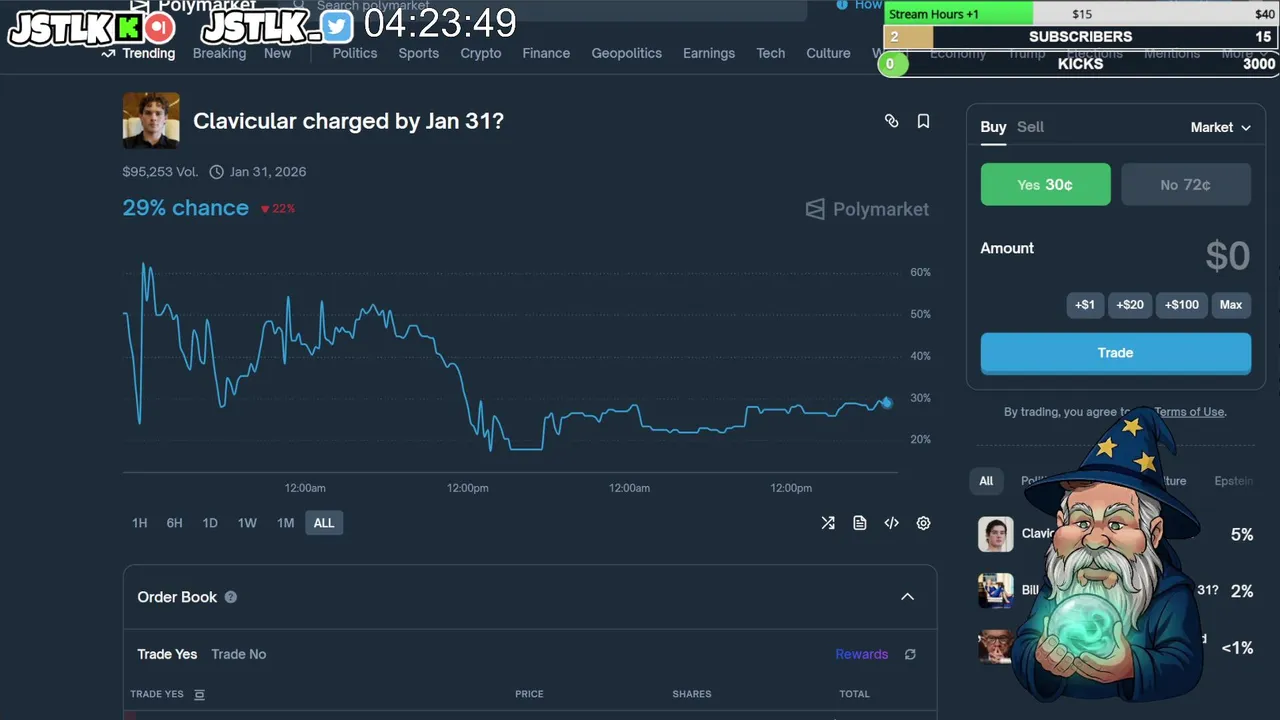Open the Rewards link

[862, 654]
